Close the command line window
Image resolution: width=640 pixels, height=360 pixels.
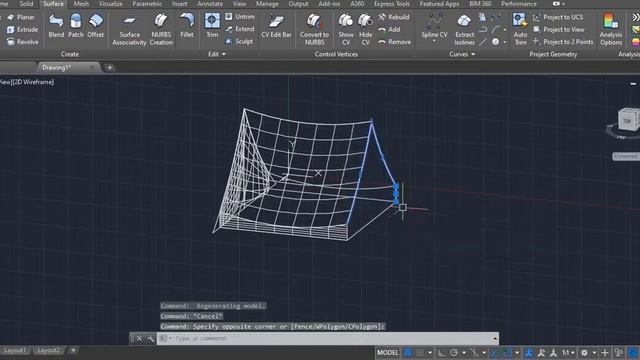(139, 338)
